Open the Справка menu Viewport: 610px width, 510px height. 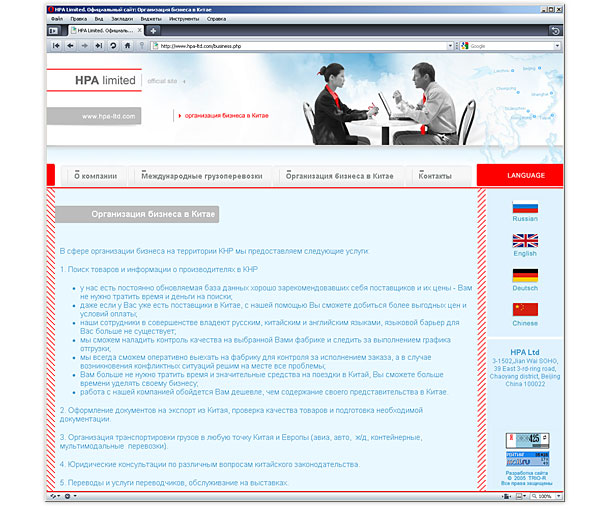(216, 19)
